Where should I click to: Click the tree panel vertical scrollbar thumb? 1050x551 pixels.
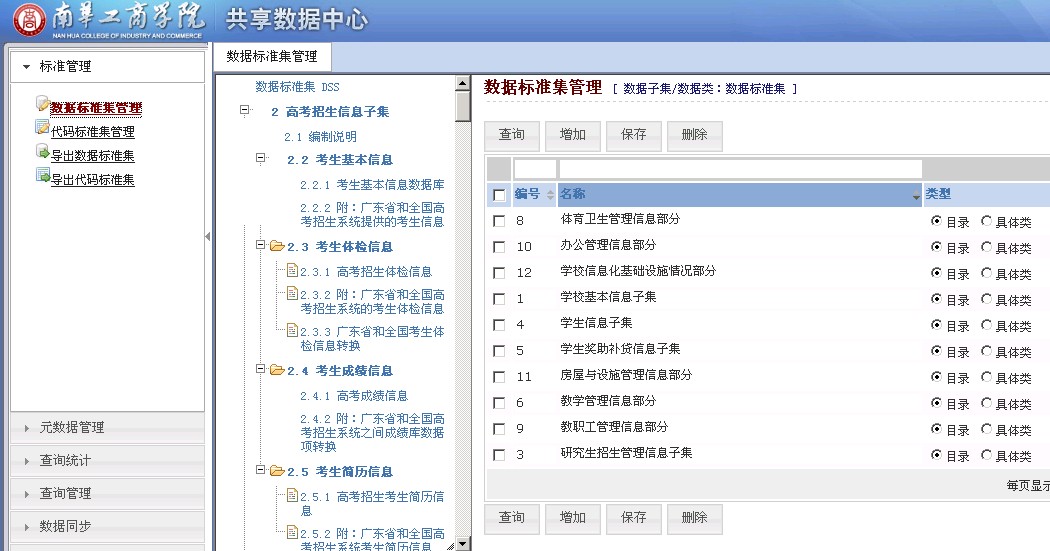tap(462, 105)
